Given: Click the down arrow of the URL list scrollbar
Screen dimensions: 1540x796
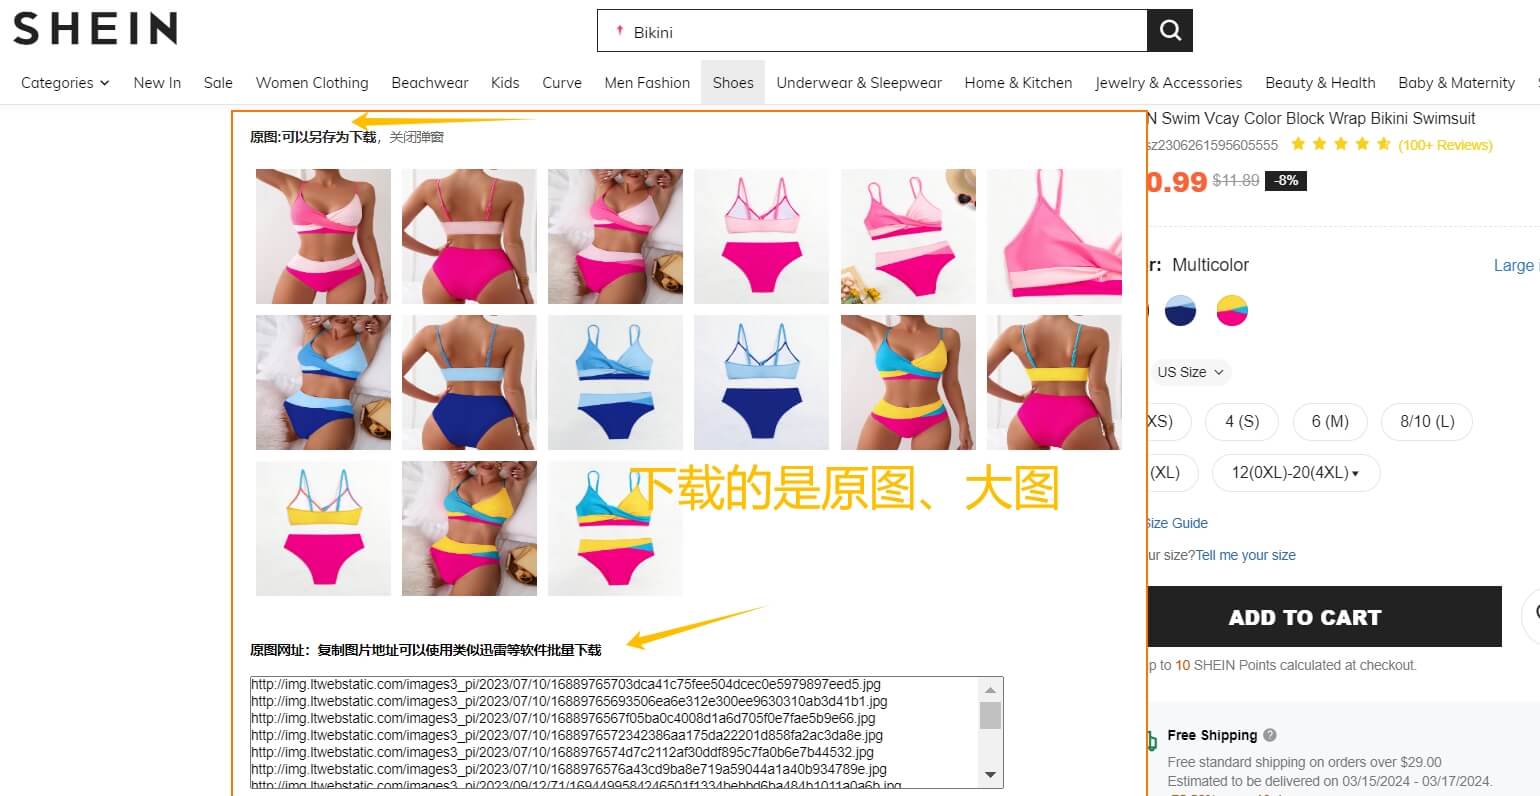Looking at the screenshot, I should [991, 775].
